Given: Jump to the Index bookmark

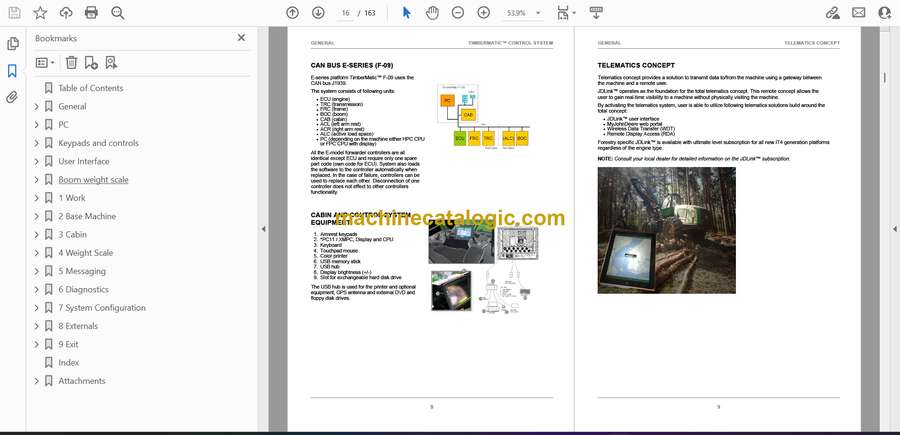Looking at the screenshot, I should click(x=68, y=363).
